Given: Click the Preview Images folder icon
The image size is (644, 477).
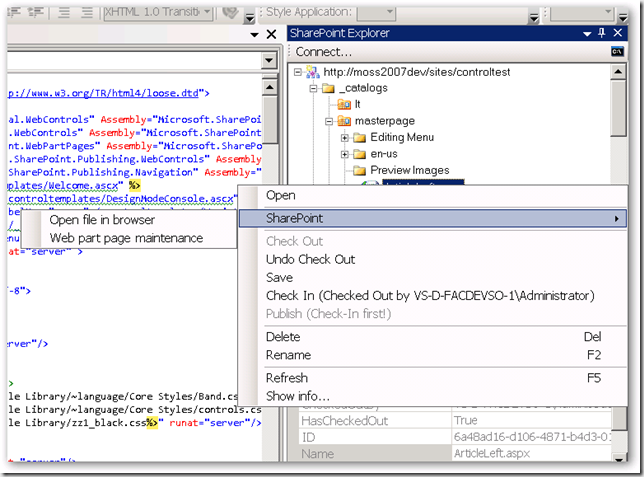Looking at the screenshot, I should (x=359, y=170).
